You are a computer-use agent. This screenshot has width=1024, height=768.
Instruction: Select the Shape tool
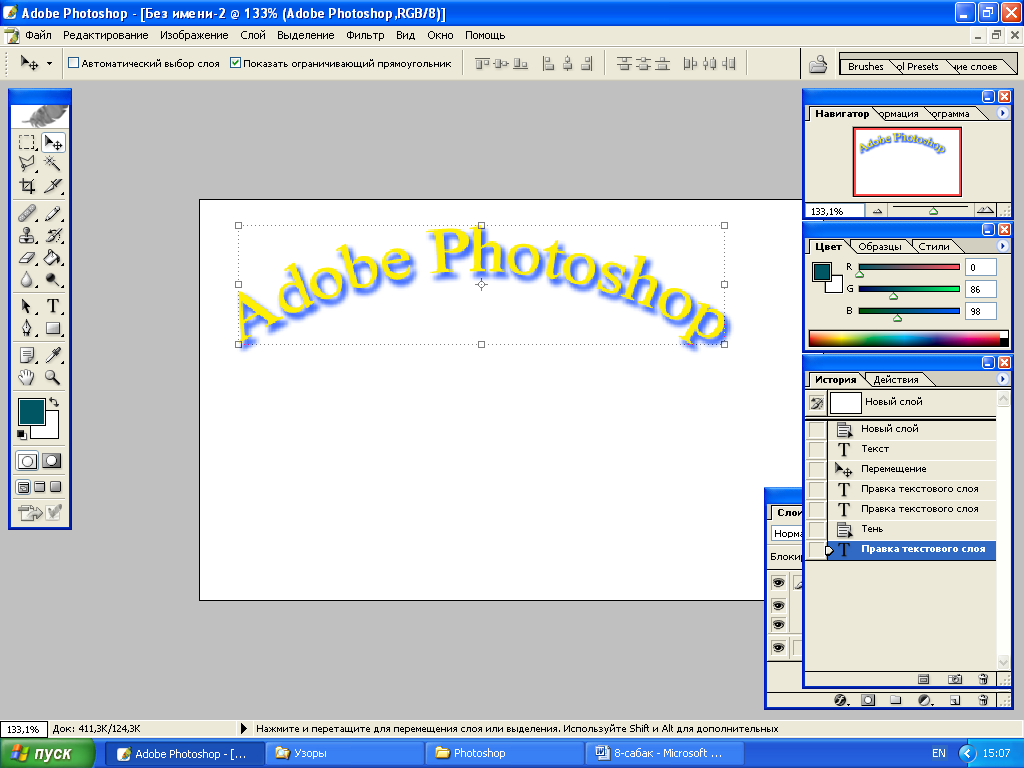tap(53, 328)
